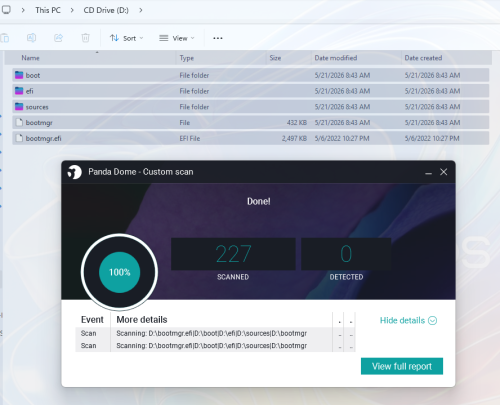Collapse details with Hide details link
The height and width of the screenshot is (405, 500).
point(402,320)
